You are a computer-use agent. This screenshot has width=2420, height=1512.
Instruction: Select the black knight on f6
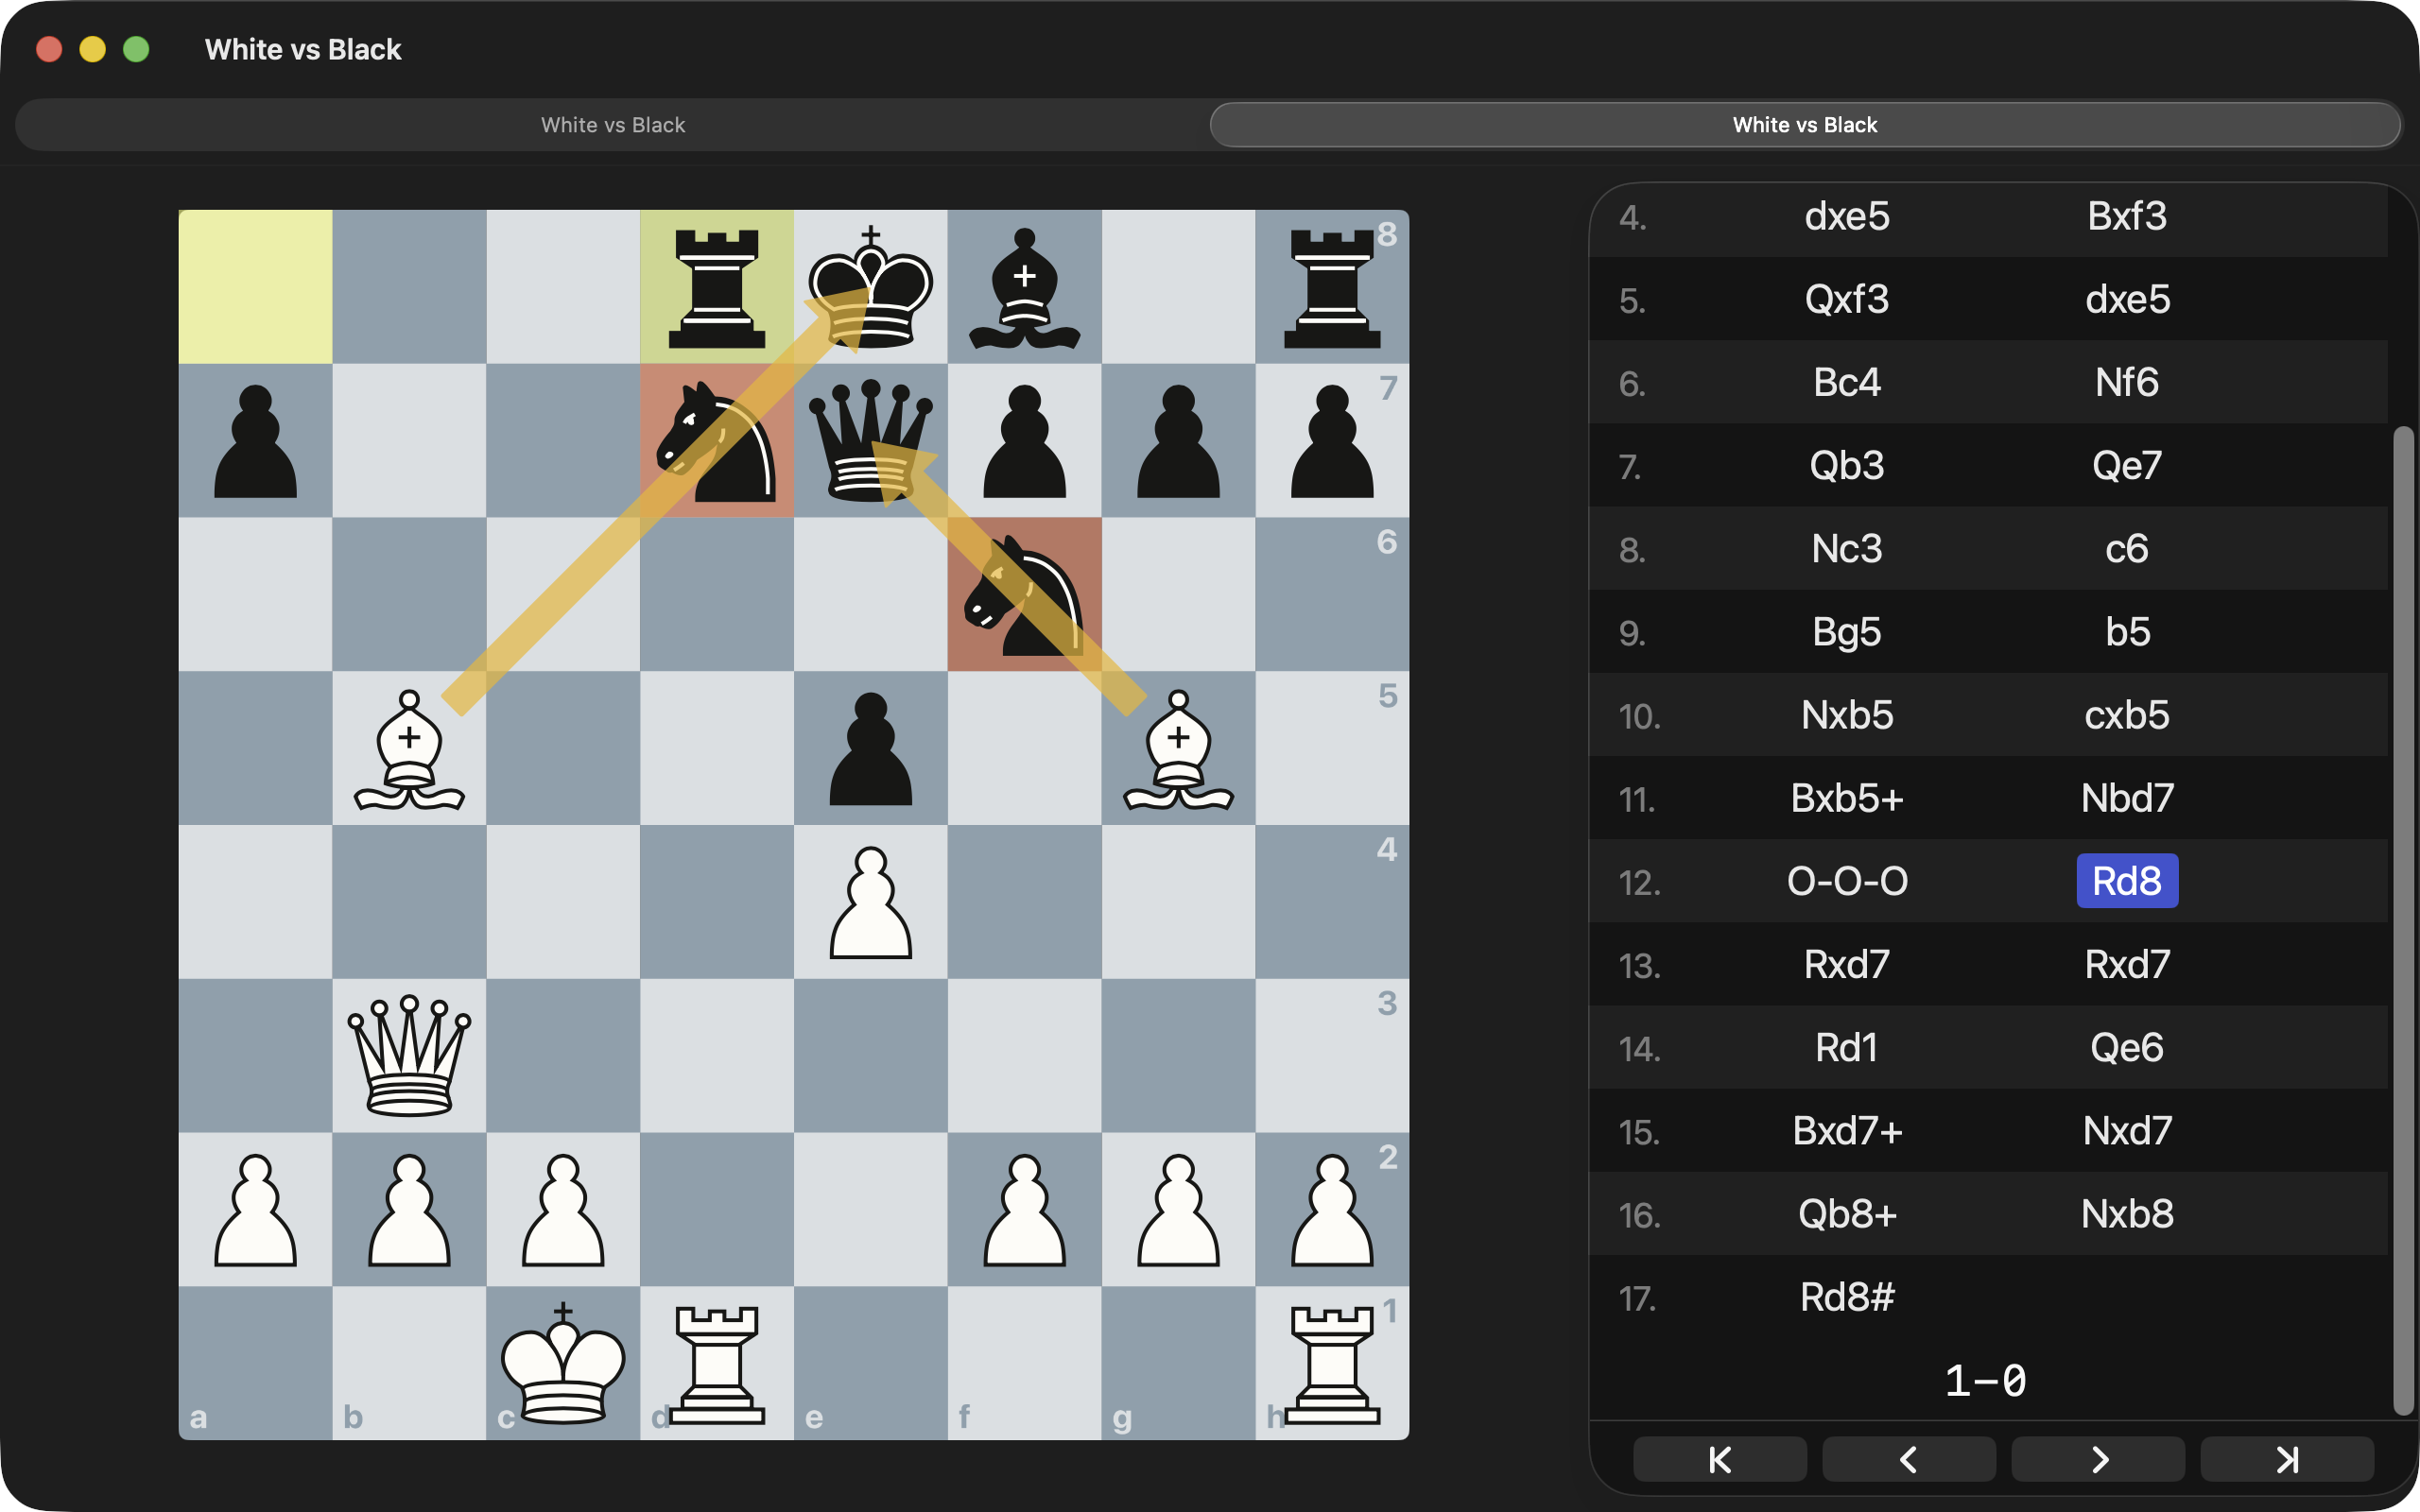point(1024,595)
